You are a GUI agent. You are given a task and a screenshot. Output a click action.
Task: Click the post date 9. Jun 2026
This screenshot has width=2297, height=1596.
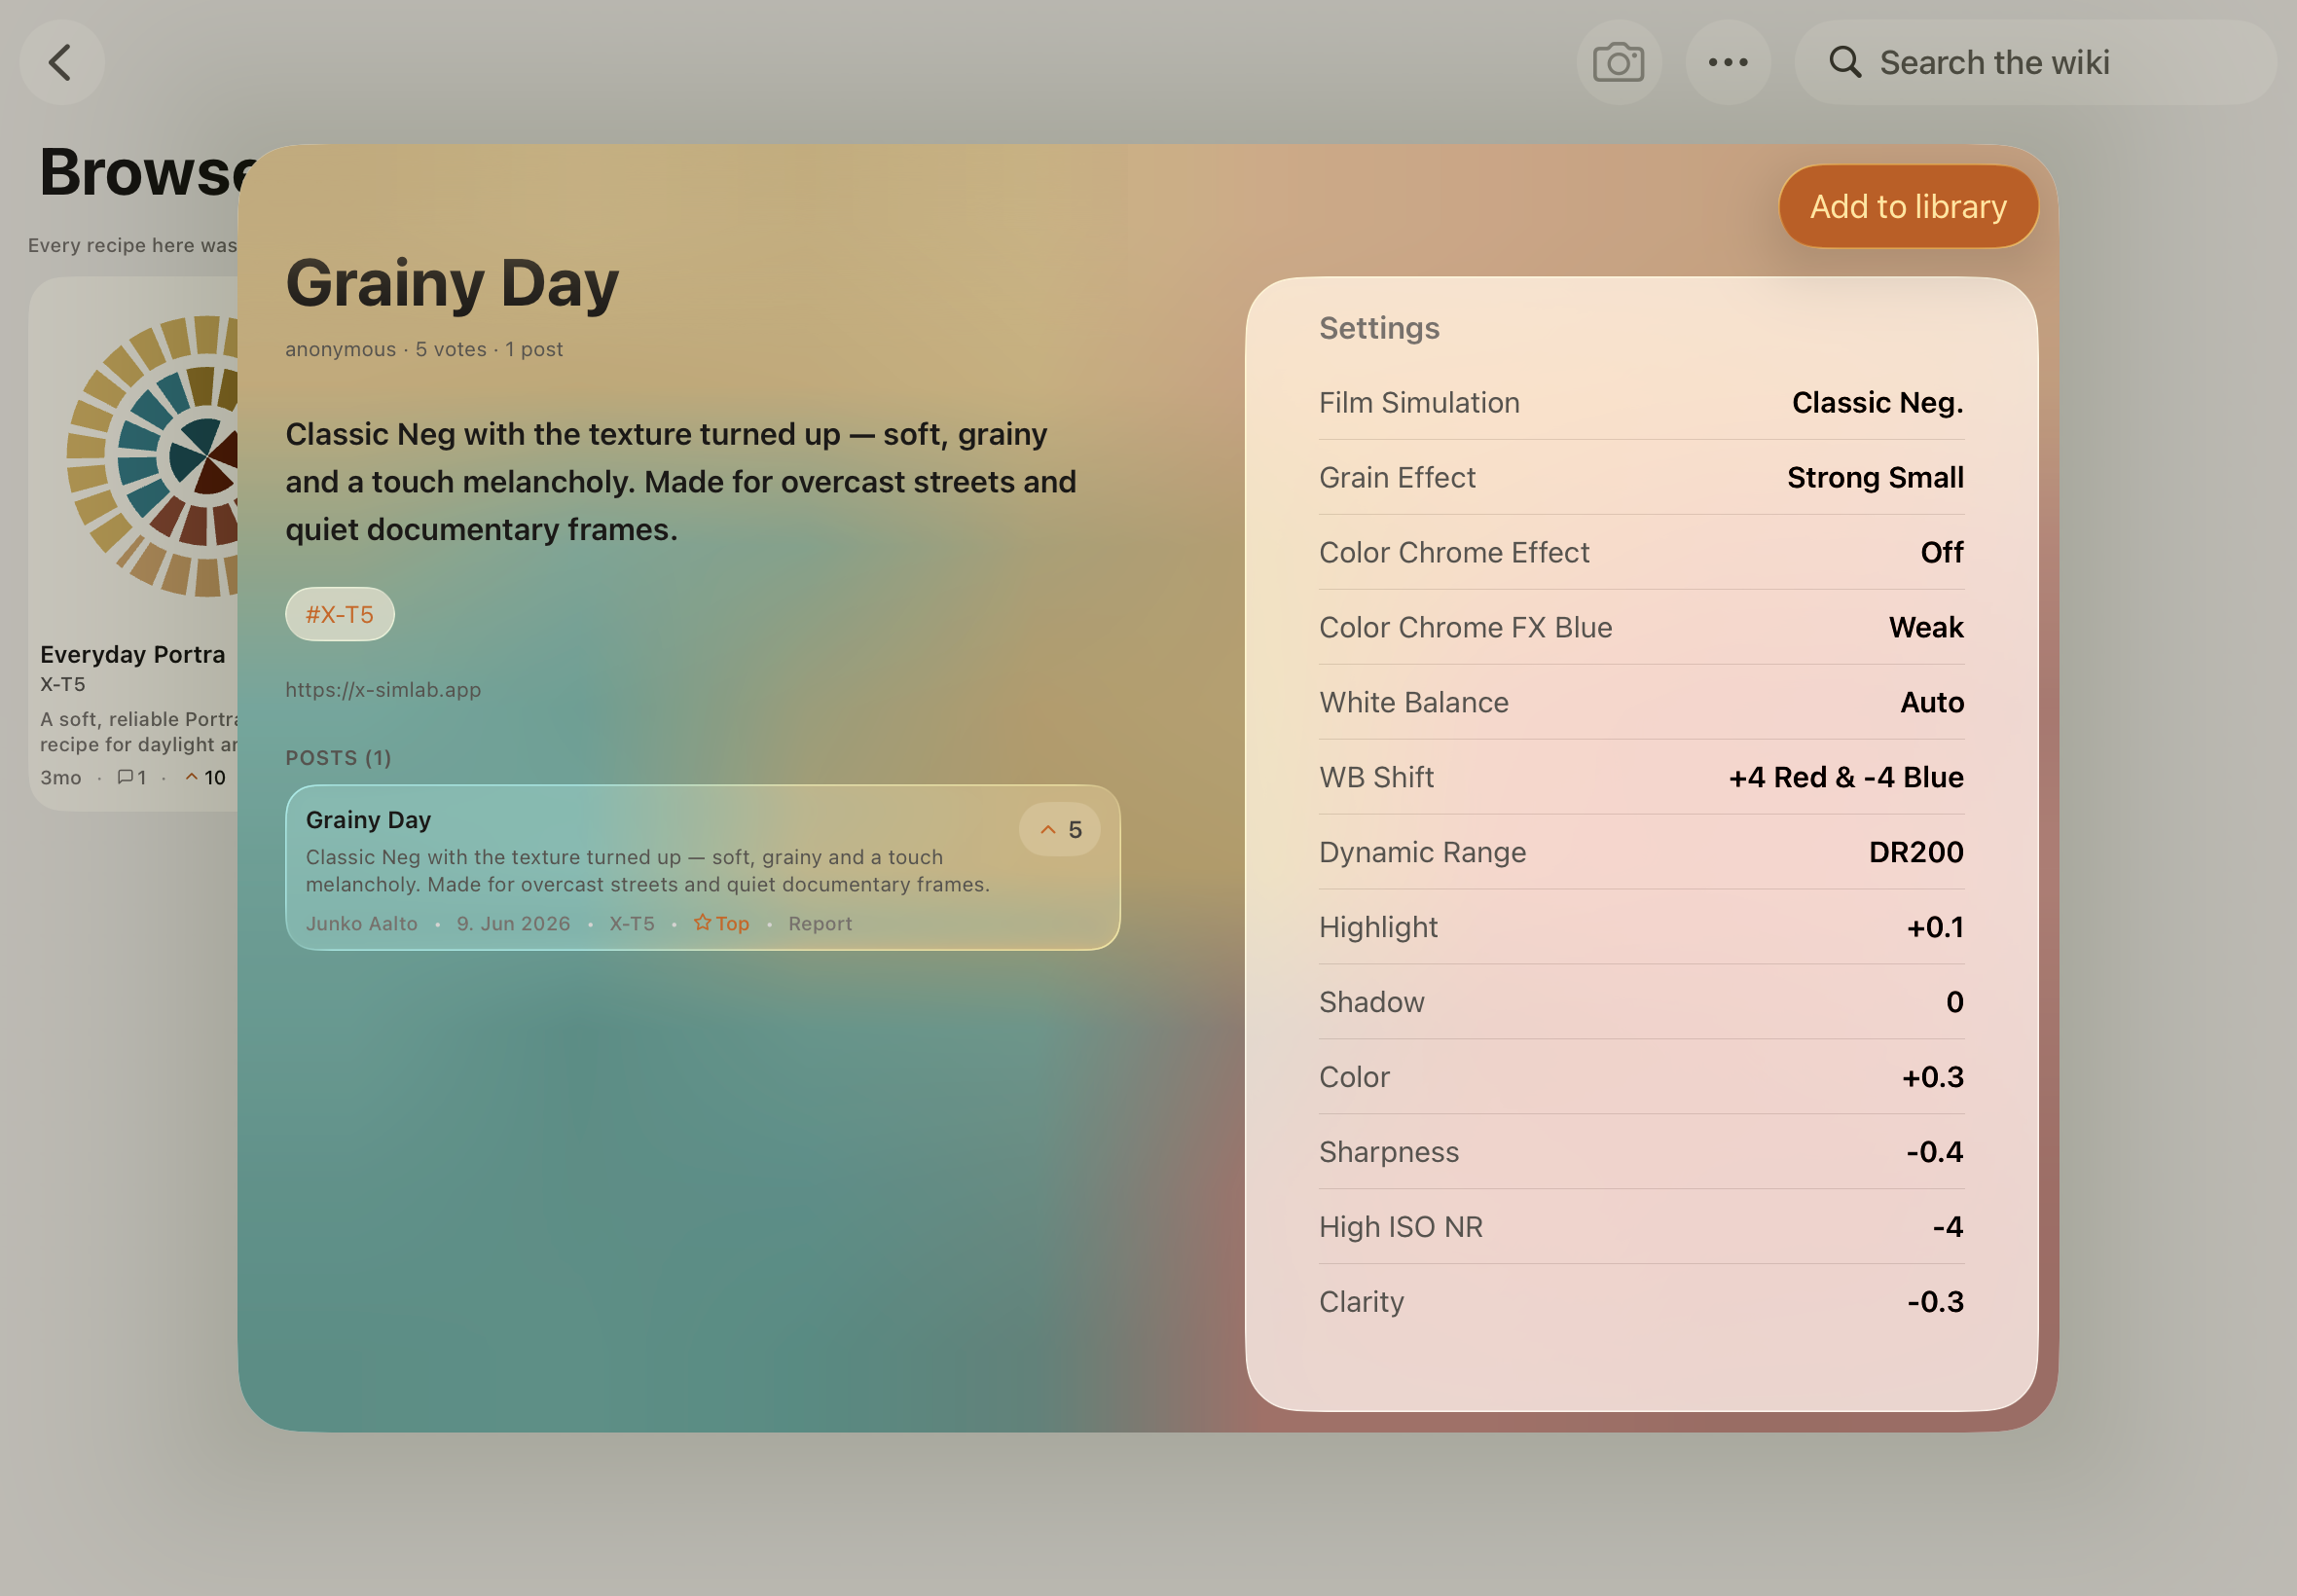[x=513, y=923]
